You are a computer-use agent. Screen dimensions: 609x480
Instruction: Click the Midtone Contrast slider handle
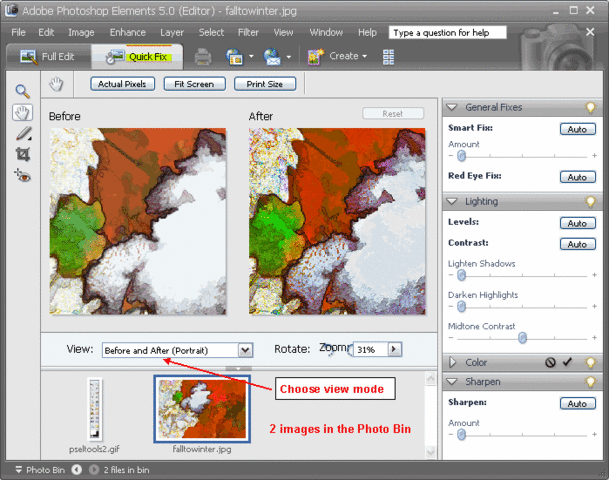(x=522, y=338)
